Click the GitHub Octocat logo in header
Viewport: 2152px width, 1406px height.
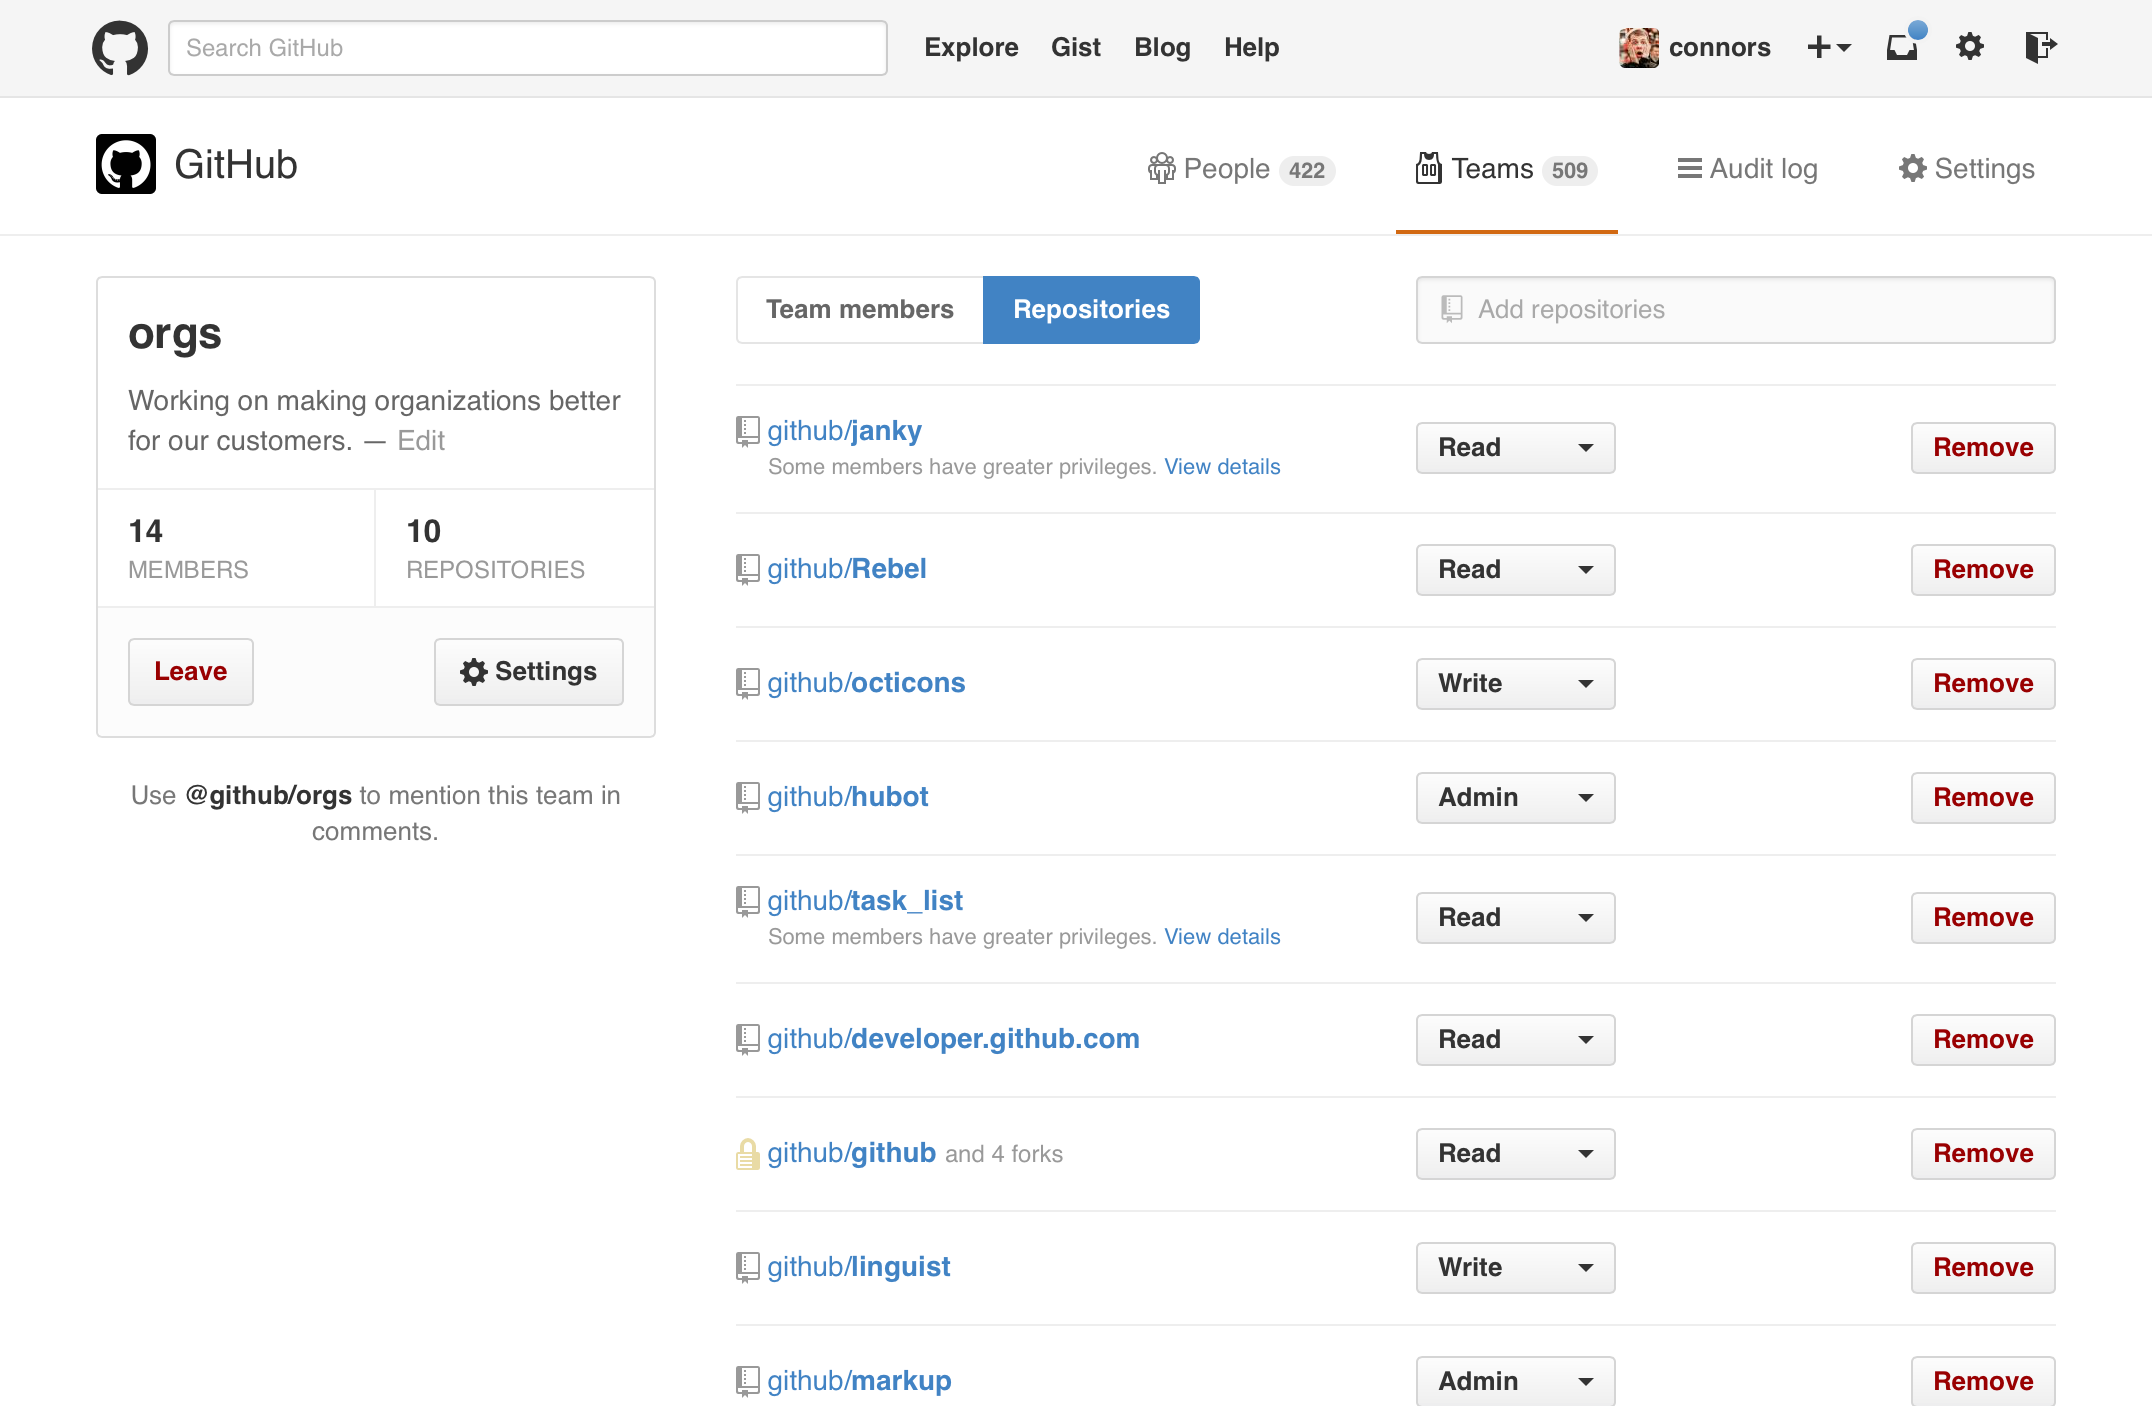coord(120,47)
